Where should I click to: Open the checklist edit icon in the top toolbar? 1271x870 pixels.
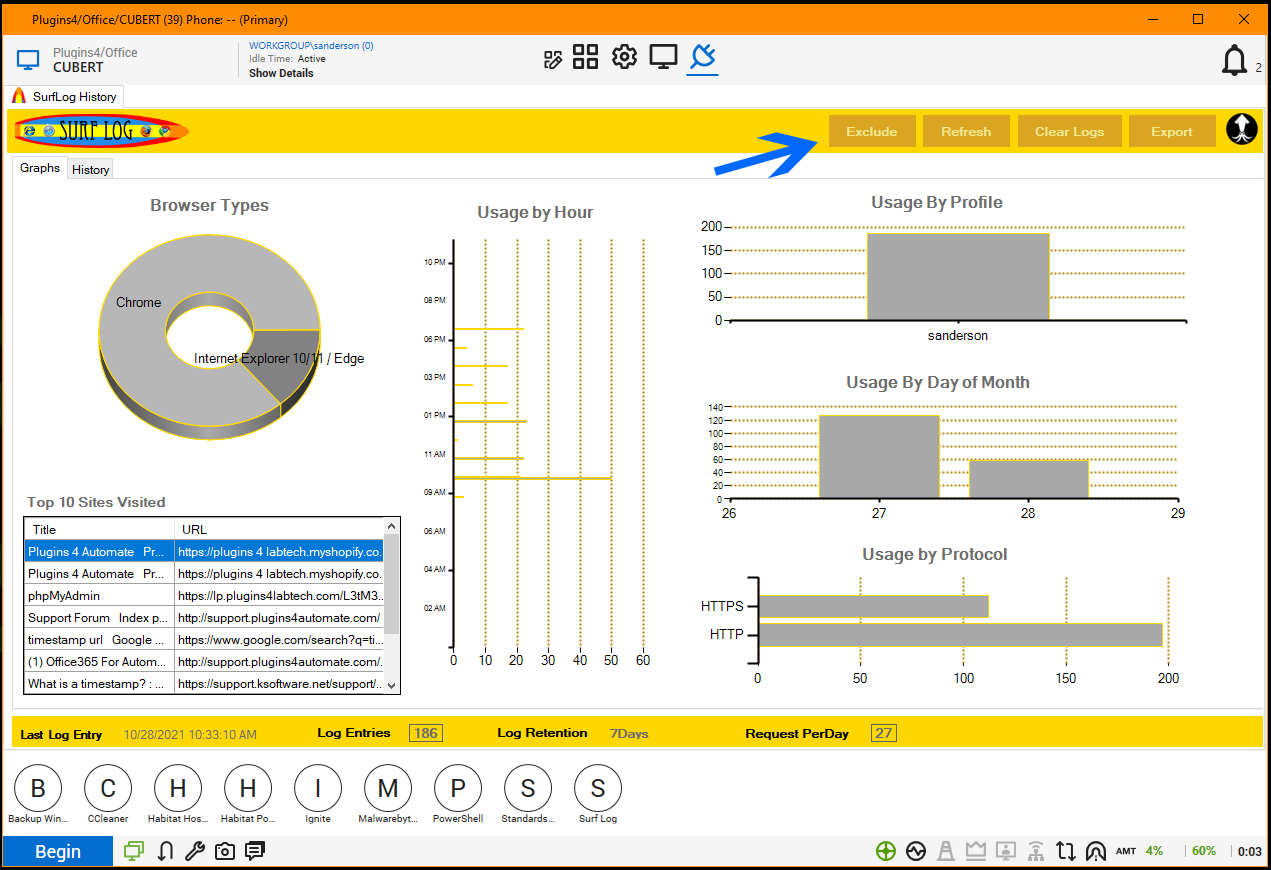coord(553,59)
